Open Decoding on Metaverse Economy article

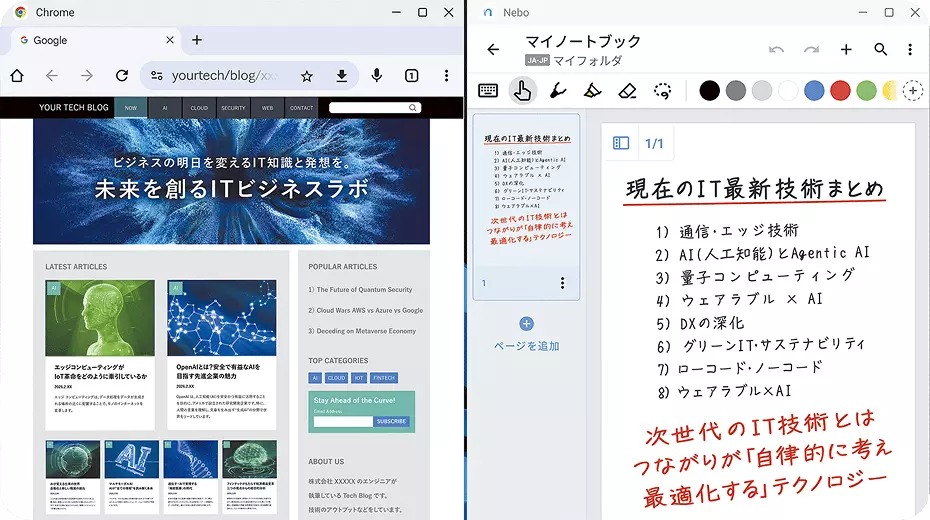pyautogui.click(x=362, y=331)
